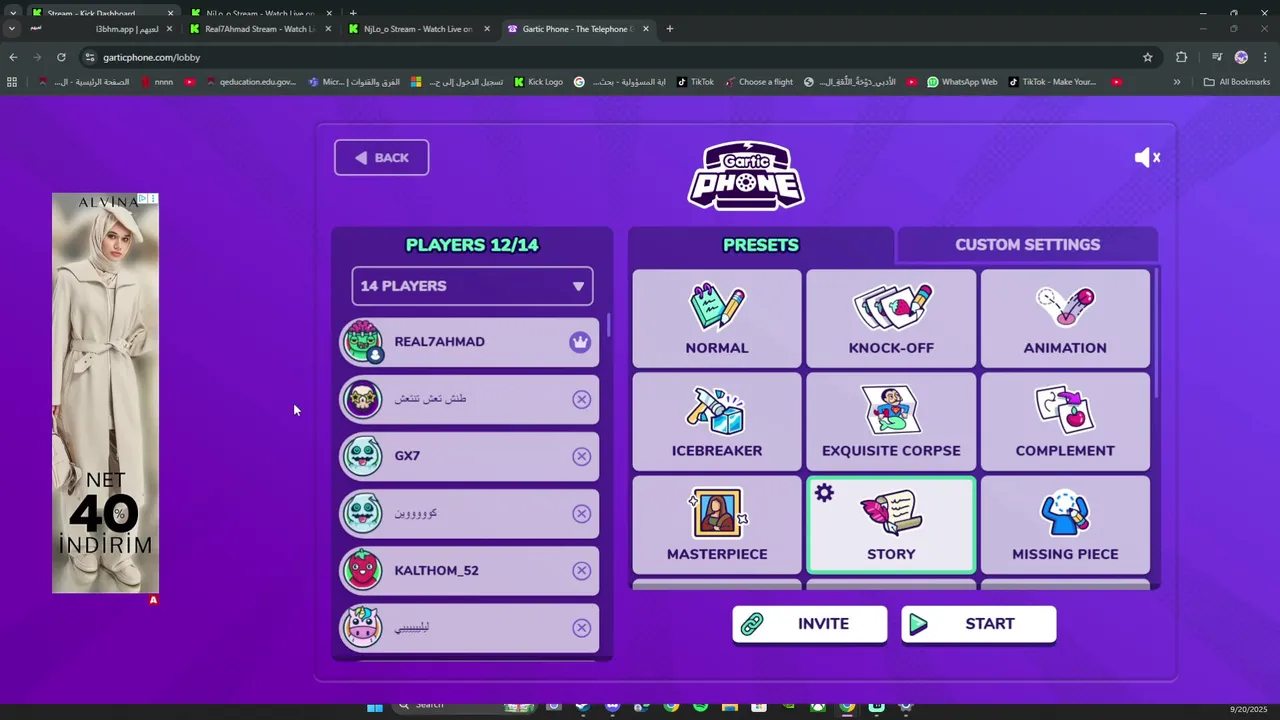Image resolution: width=1280 pixels, height=720 pixels.
Task: Open Spotify from the taskbar
Action: (x=700, y=707)
